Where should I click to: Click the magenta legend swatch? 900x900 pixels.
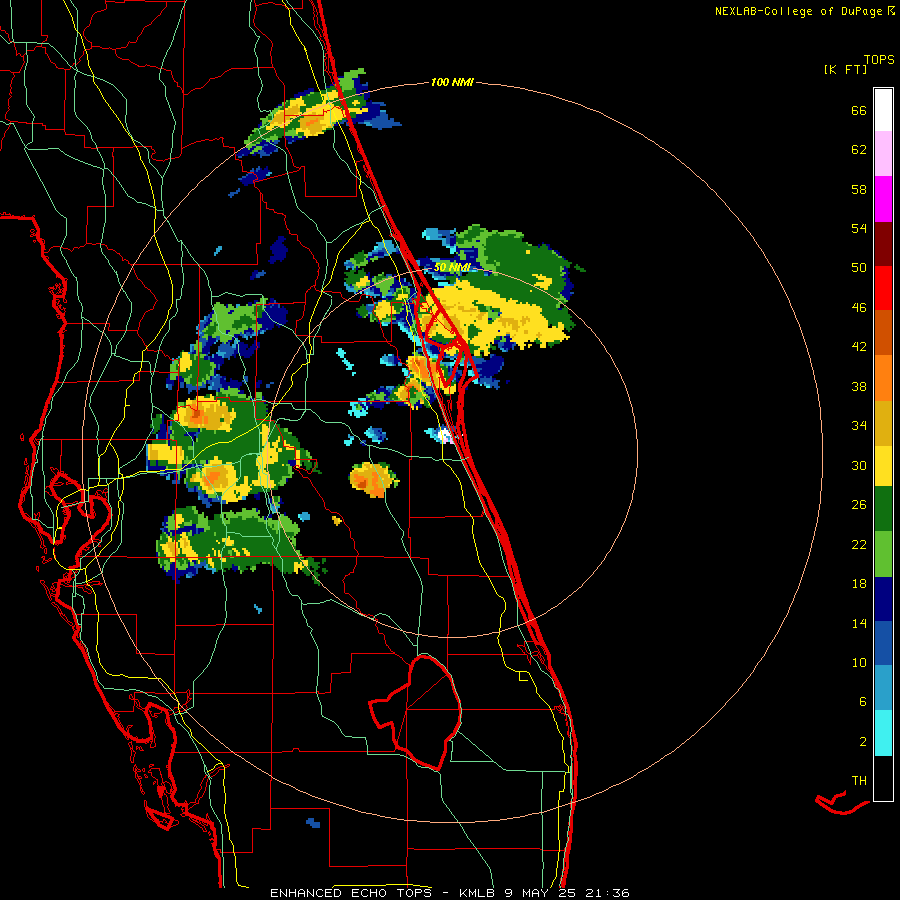pos(883,199)
